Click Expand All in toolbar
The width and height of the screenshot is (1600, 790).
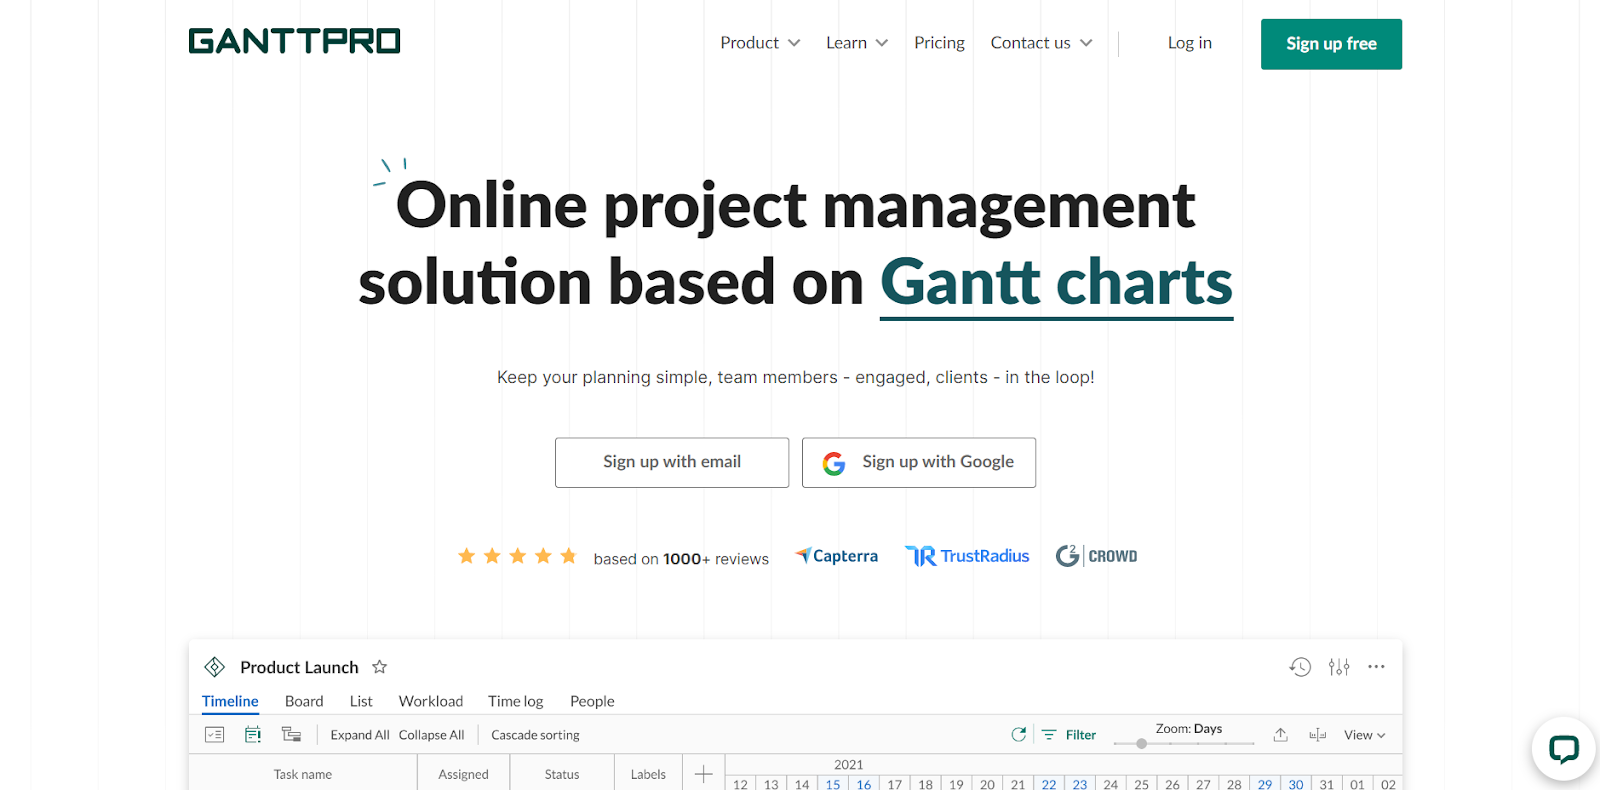(x=360, y=735)
